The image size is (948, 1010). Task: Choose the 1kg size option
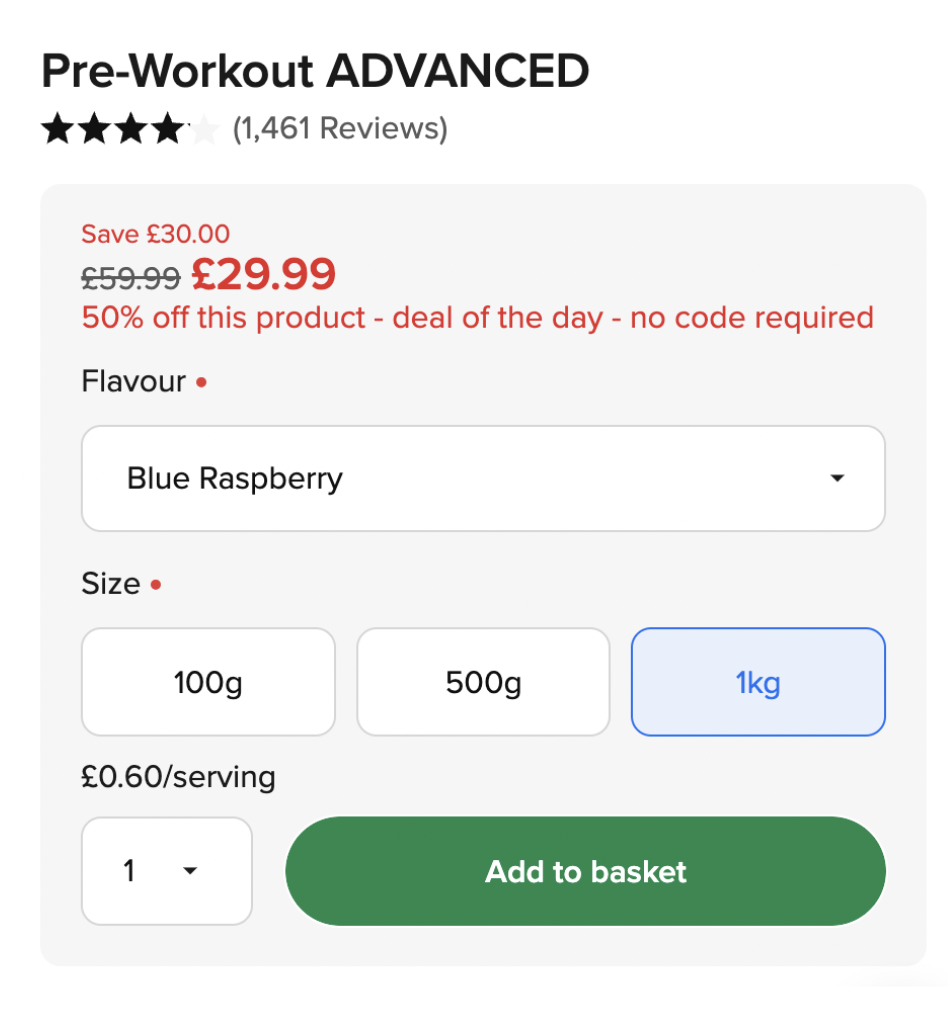pyautogui.click(x=758, y=682)
